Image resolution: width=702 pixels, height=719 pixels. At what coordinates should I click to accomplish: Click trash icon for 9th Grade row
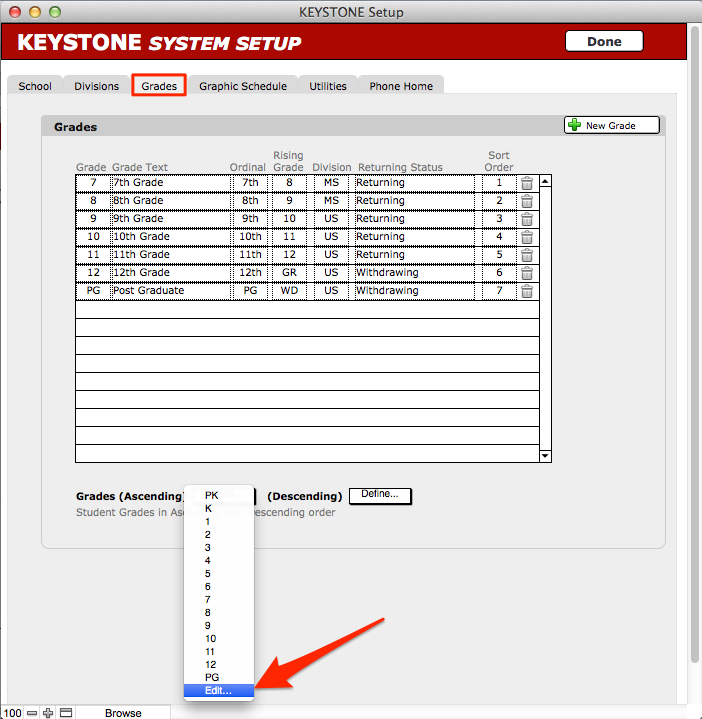tap(527, 219)
